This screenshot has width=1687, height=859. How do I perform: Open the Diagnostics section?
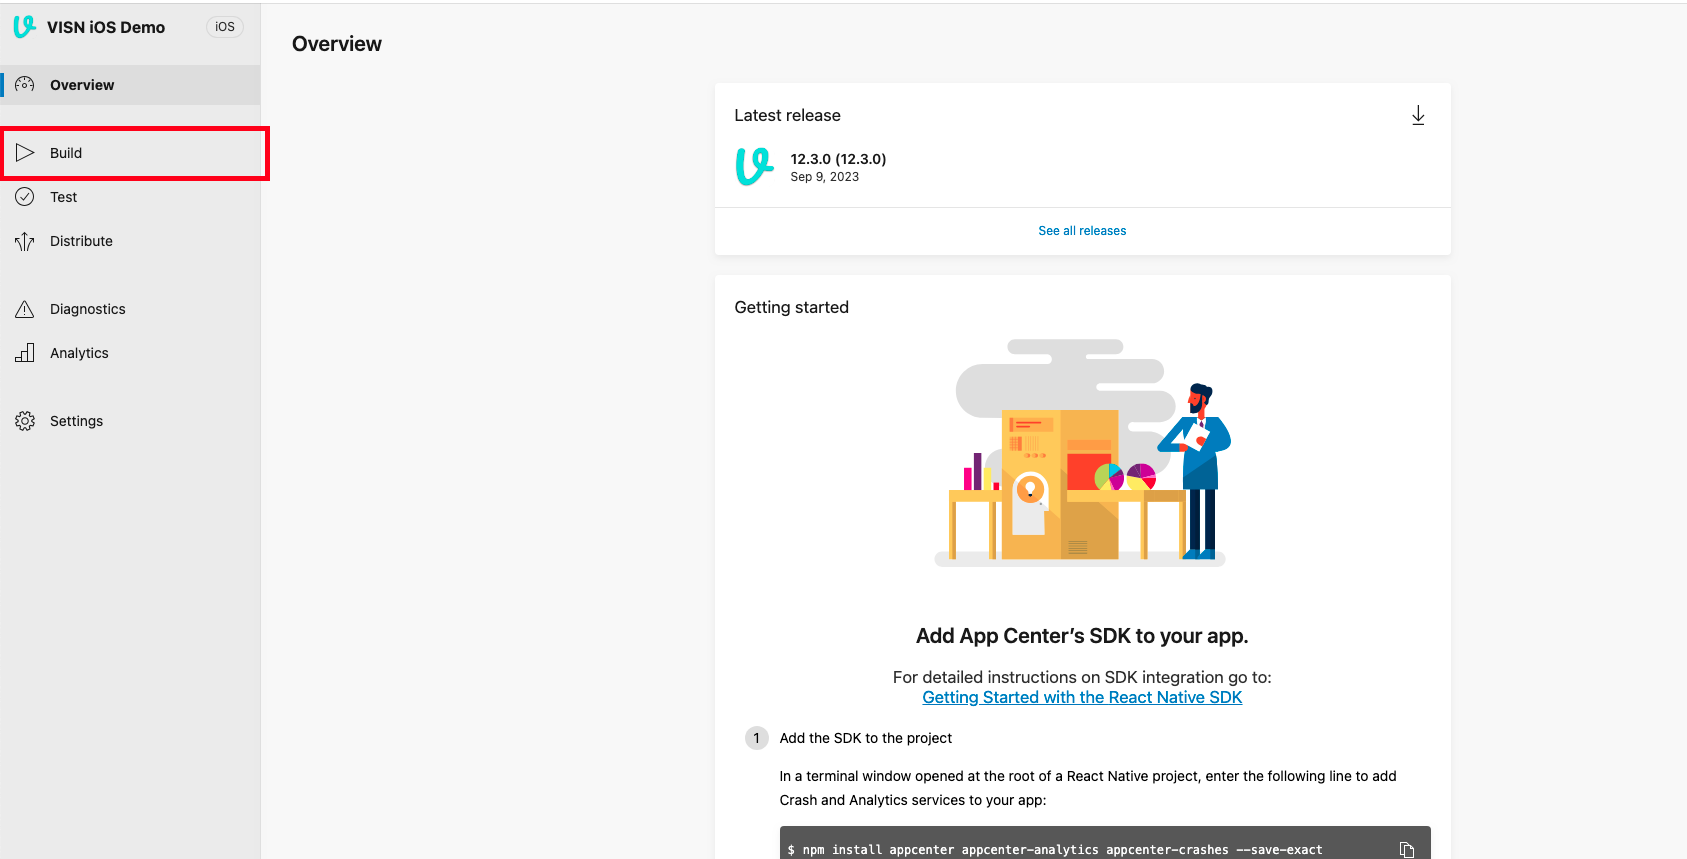130,309
